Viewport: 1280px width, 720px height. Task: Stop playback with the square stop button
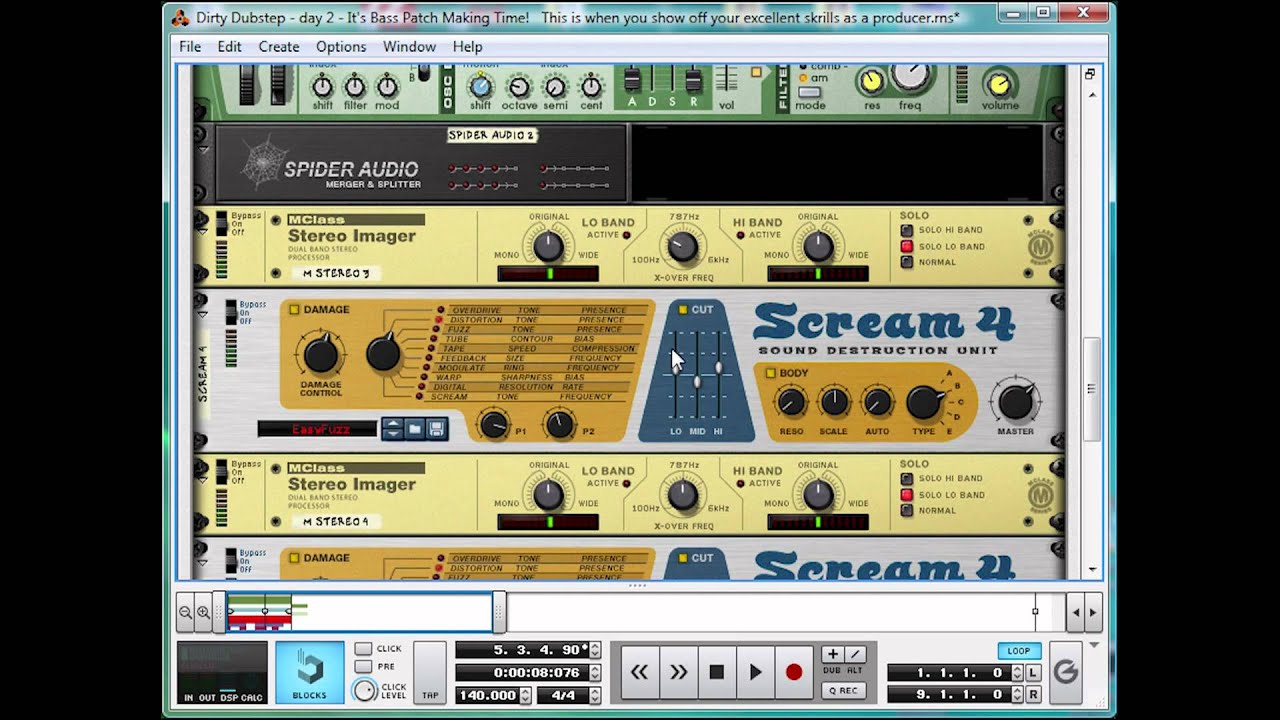pyautogui.click(x=717, y=672)
